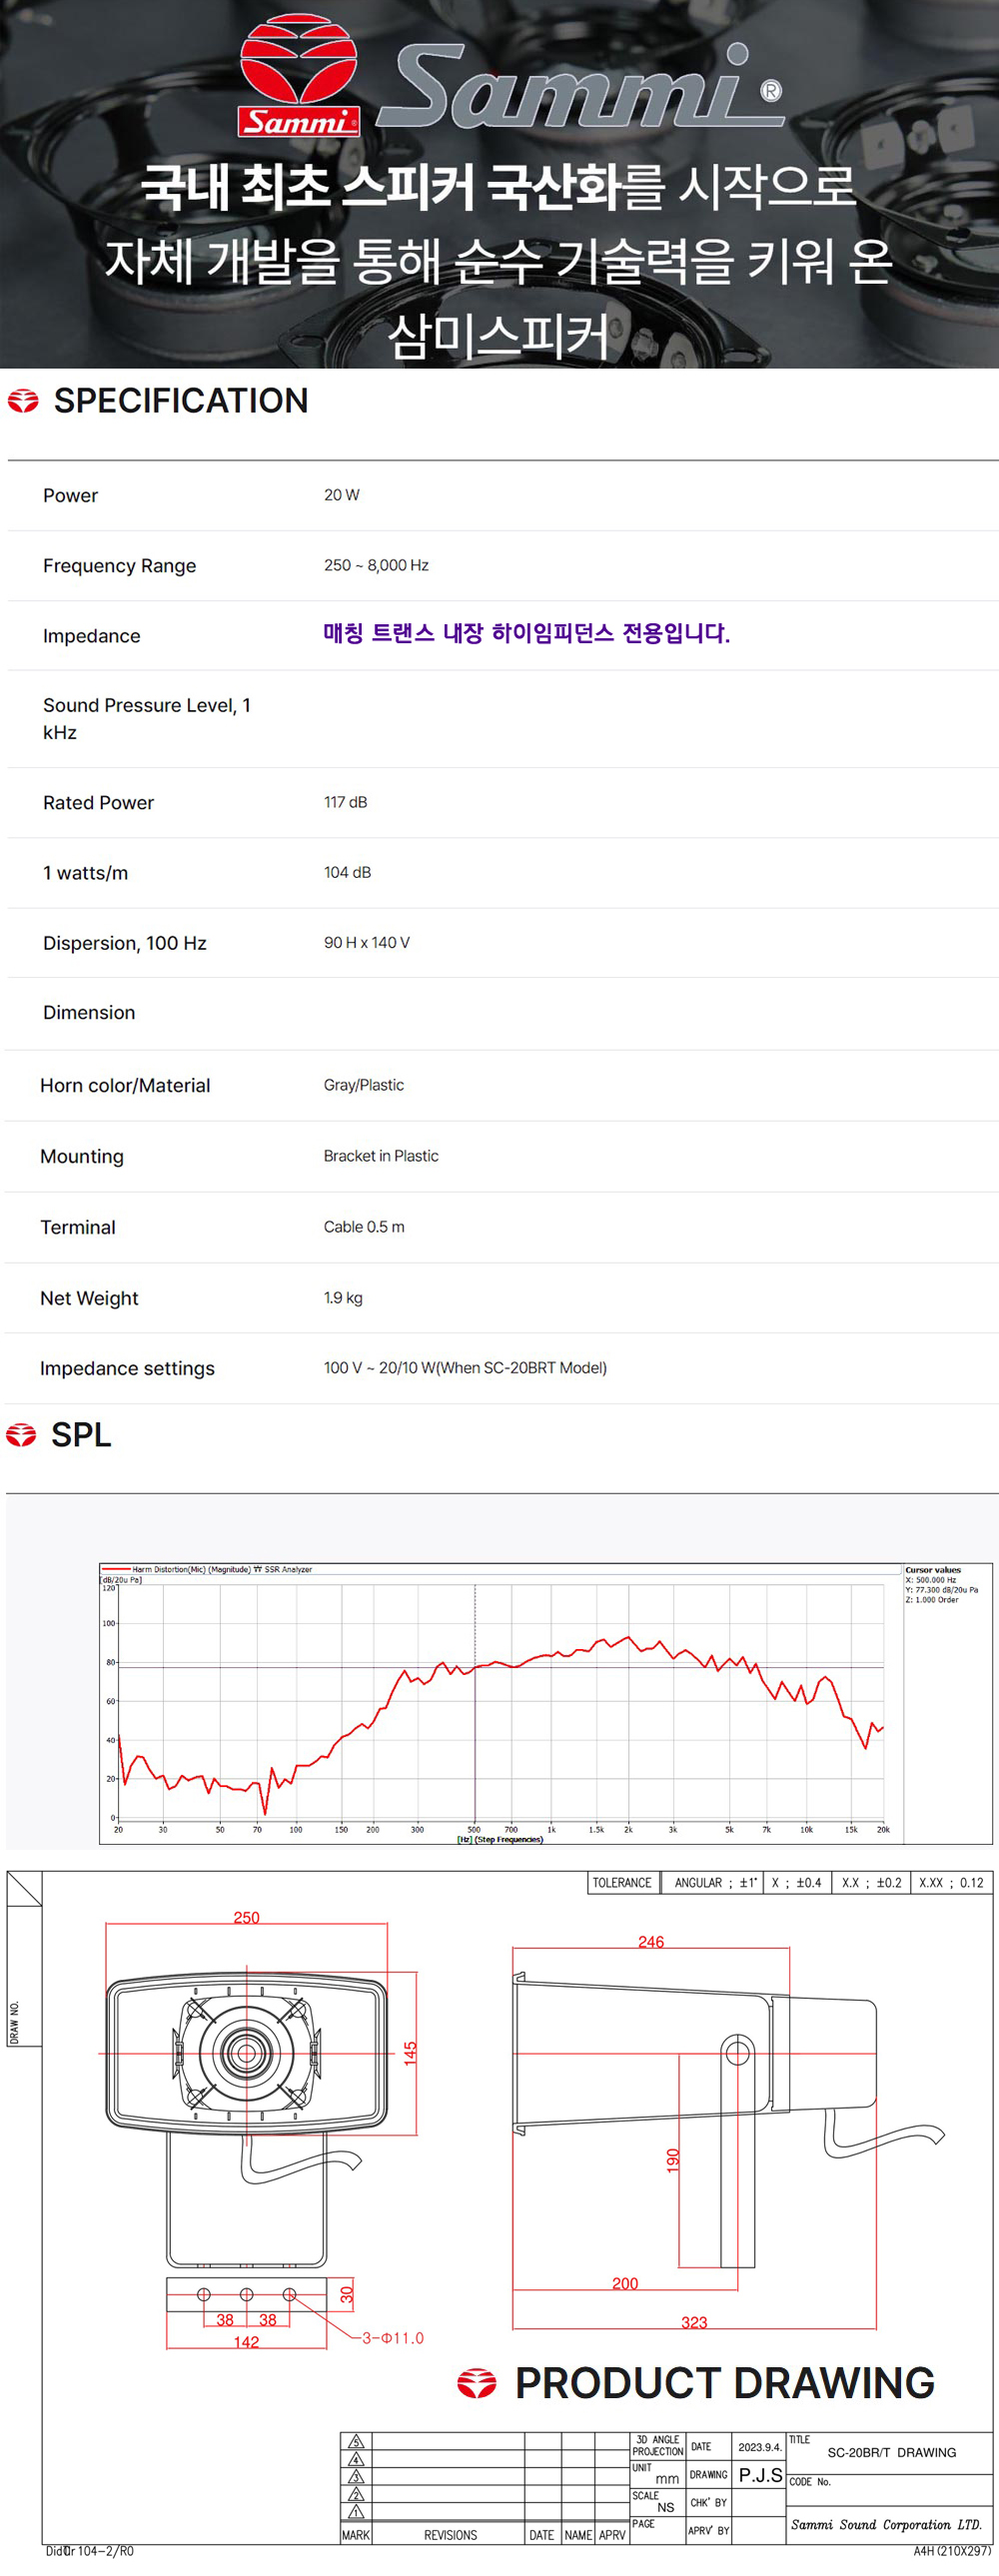This screenshot has width=999, height=2576.
Task: Click the '3-Φ11.0' hole callout
Action: click(x=393, y=2338)
